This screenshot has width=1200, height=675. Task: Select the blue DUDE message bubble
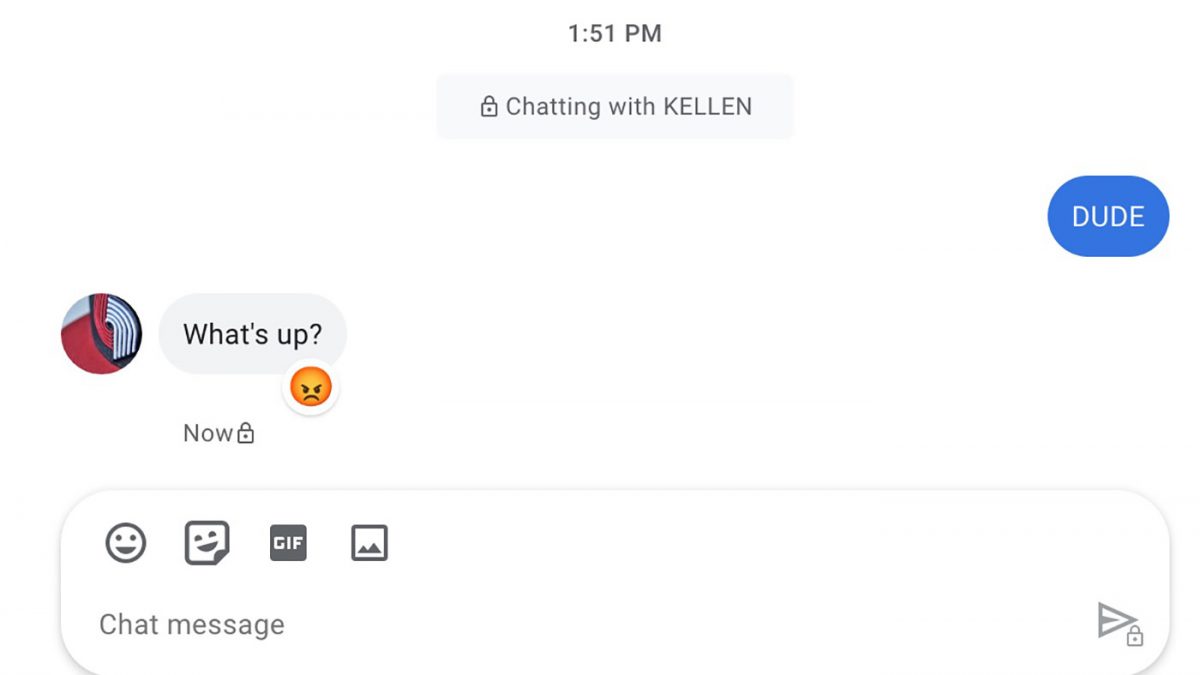point(1107,217)
